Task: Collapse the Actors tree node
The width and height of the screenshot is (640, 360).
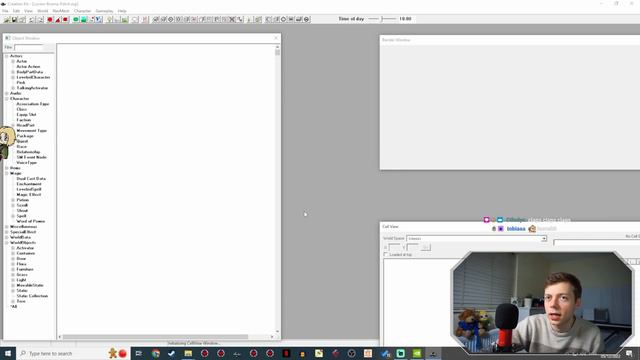Action: pos(7,56)
